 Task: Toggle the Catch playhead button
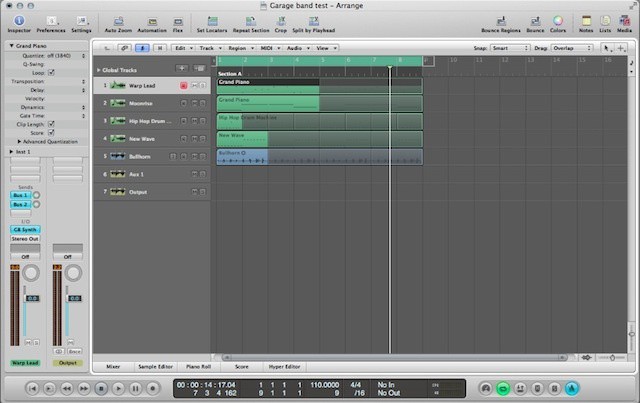[x=142, y=48]
